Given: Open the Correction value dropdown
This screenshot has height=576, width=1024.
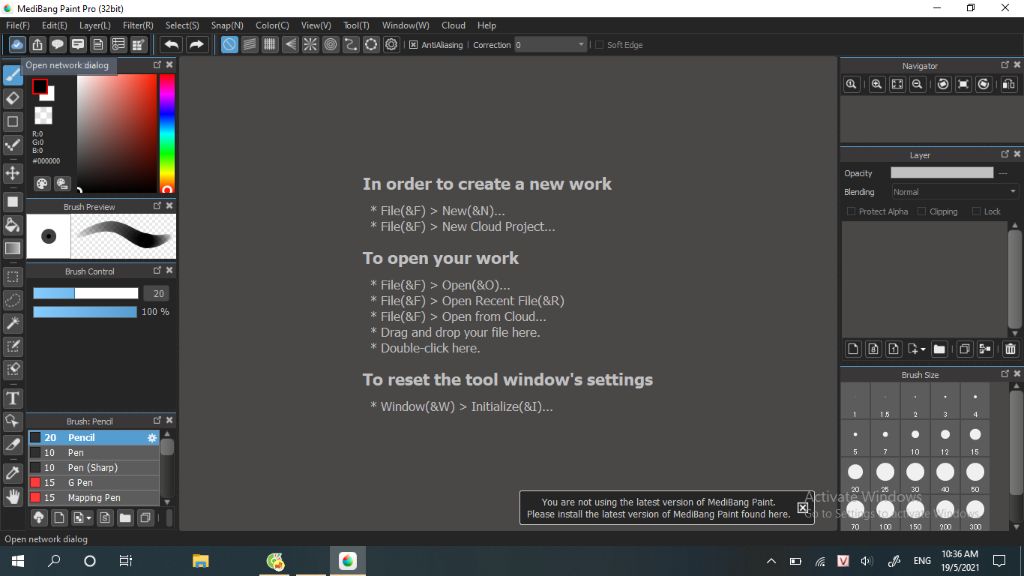Looking at the screenshot, I should pos(581,45).
